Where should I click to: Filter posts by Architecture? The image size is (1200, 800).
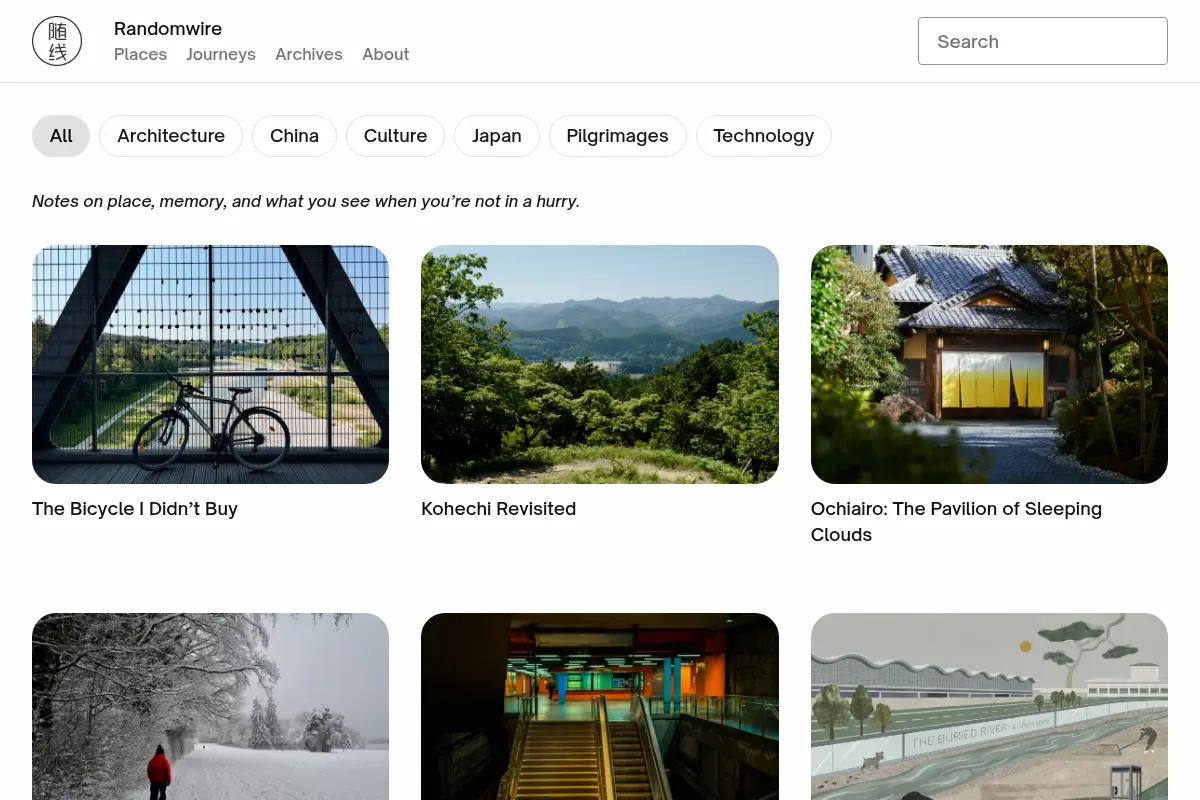pos(171,136)
